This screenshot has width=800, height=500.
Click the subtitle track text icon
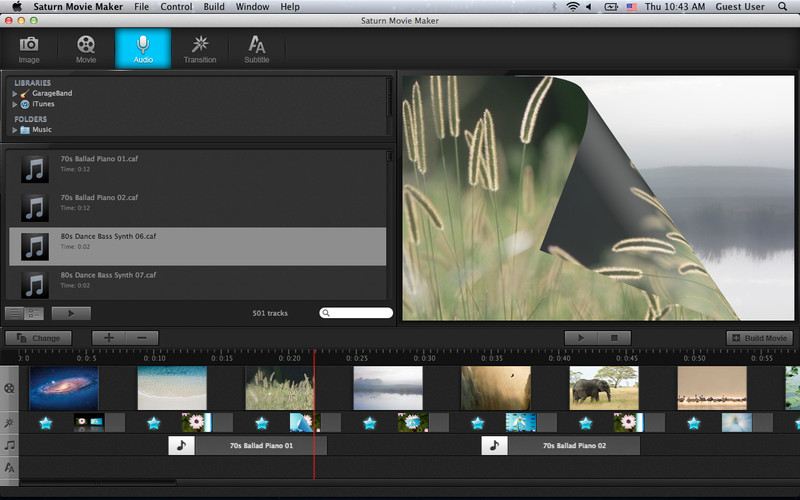pyautogui.click(x=9, y=467)
